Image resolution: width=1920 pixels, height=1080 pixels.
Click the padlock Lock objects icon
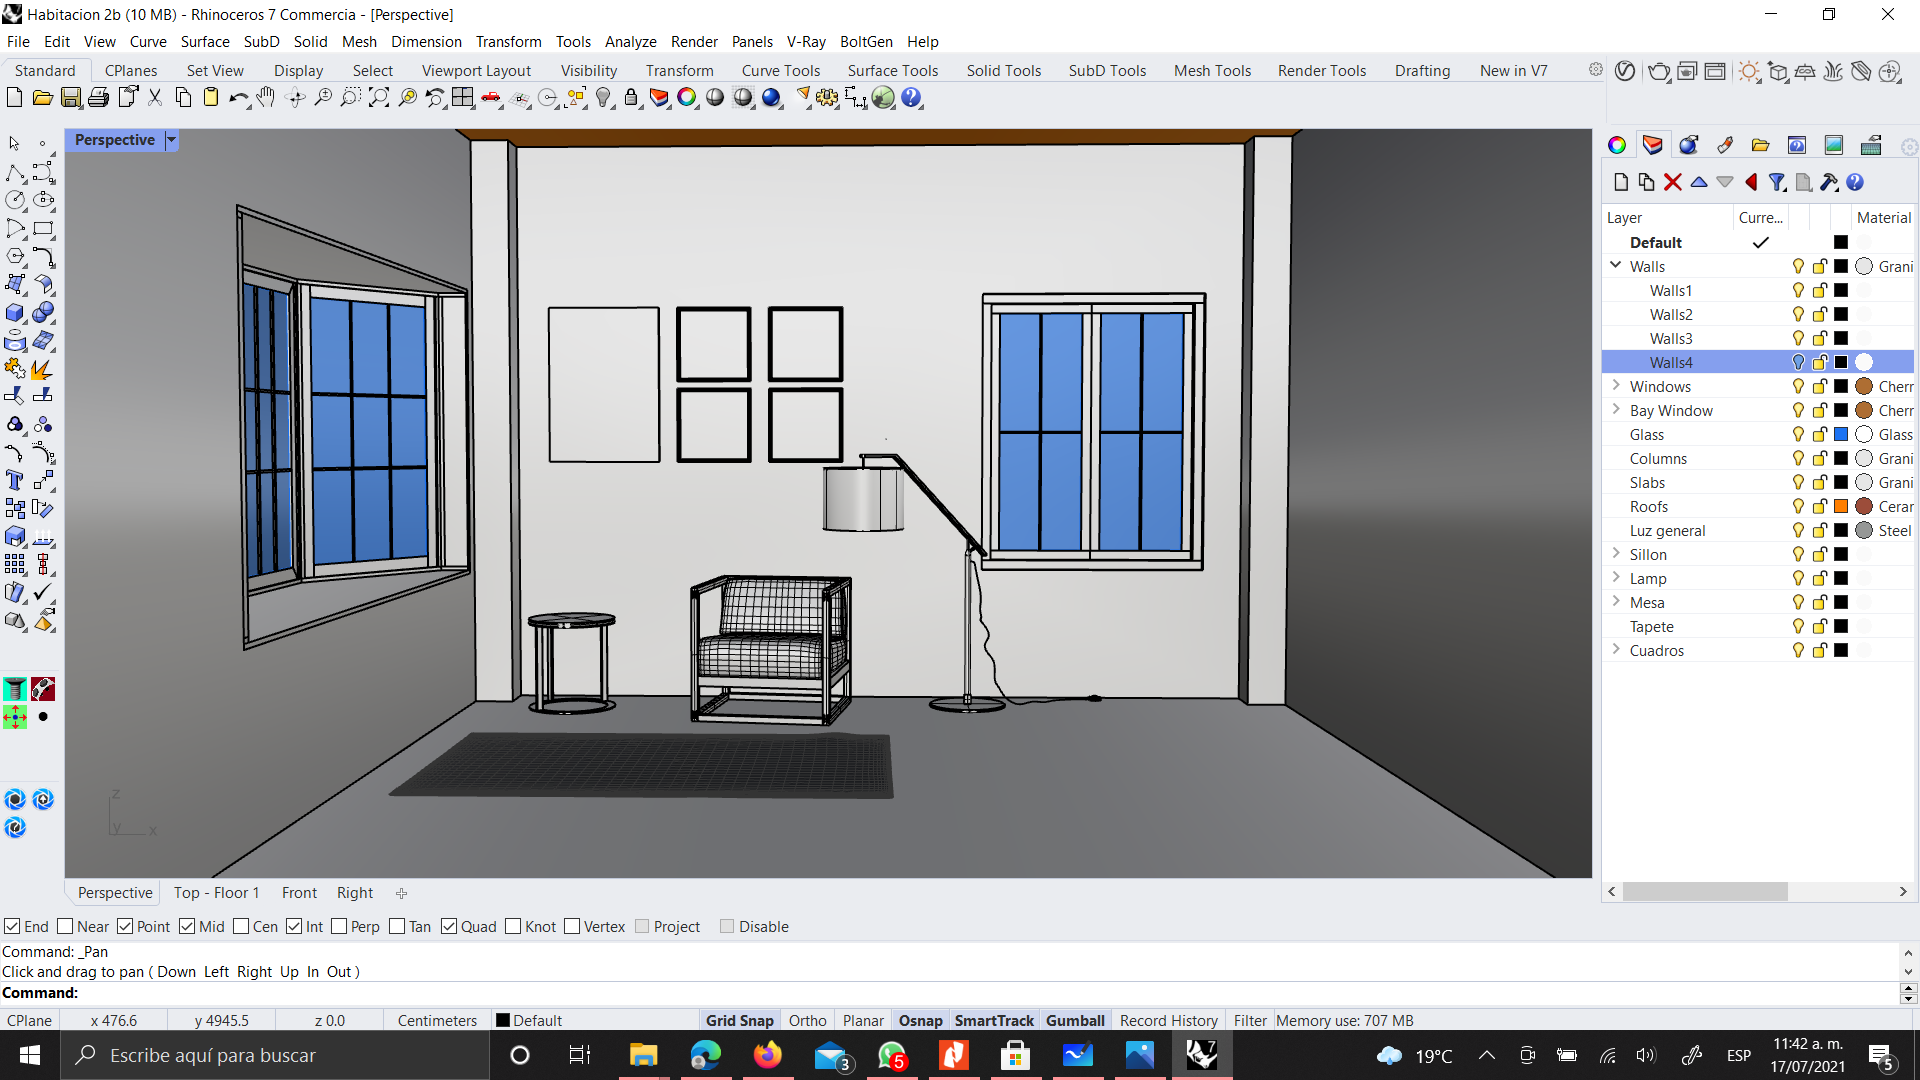coord(631,97)
